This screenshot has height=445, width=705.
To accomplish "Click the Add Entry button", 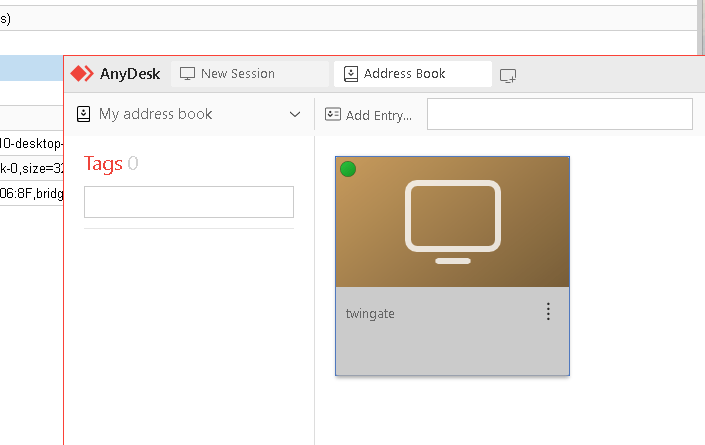I will click(x=368, y=115).
